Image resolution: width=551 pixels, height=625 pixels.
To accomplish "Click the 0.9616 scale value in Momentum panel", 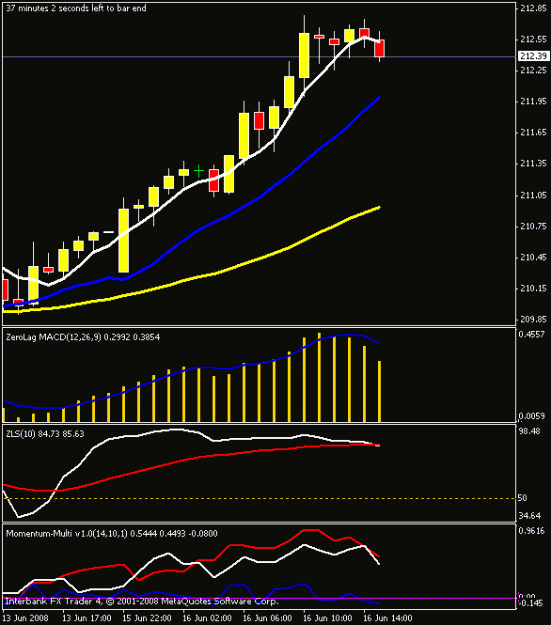I will tap(531, 531).
